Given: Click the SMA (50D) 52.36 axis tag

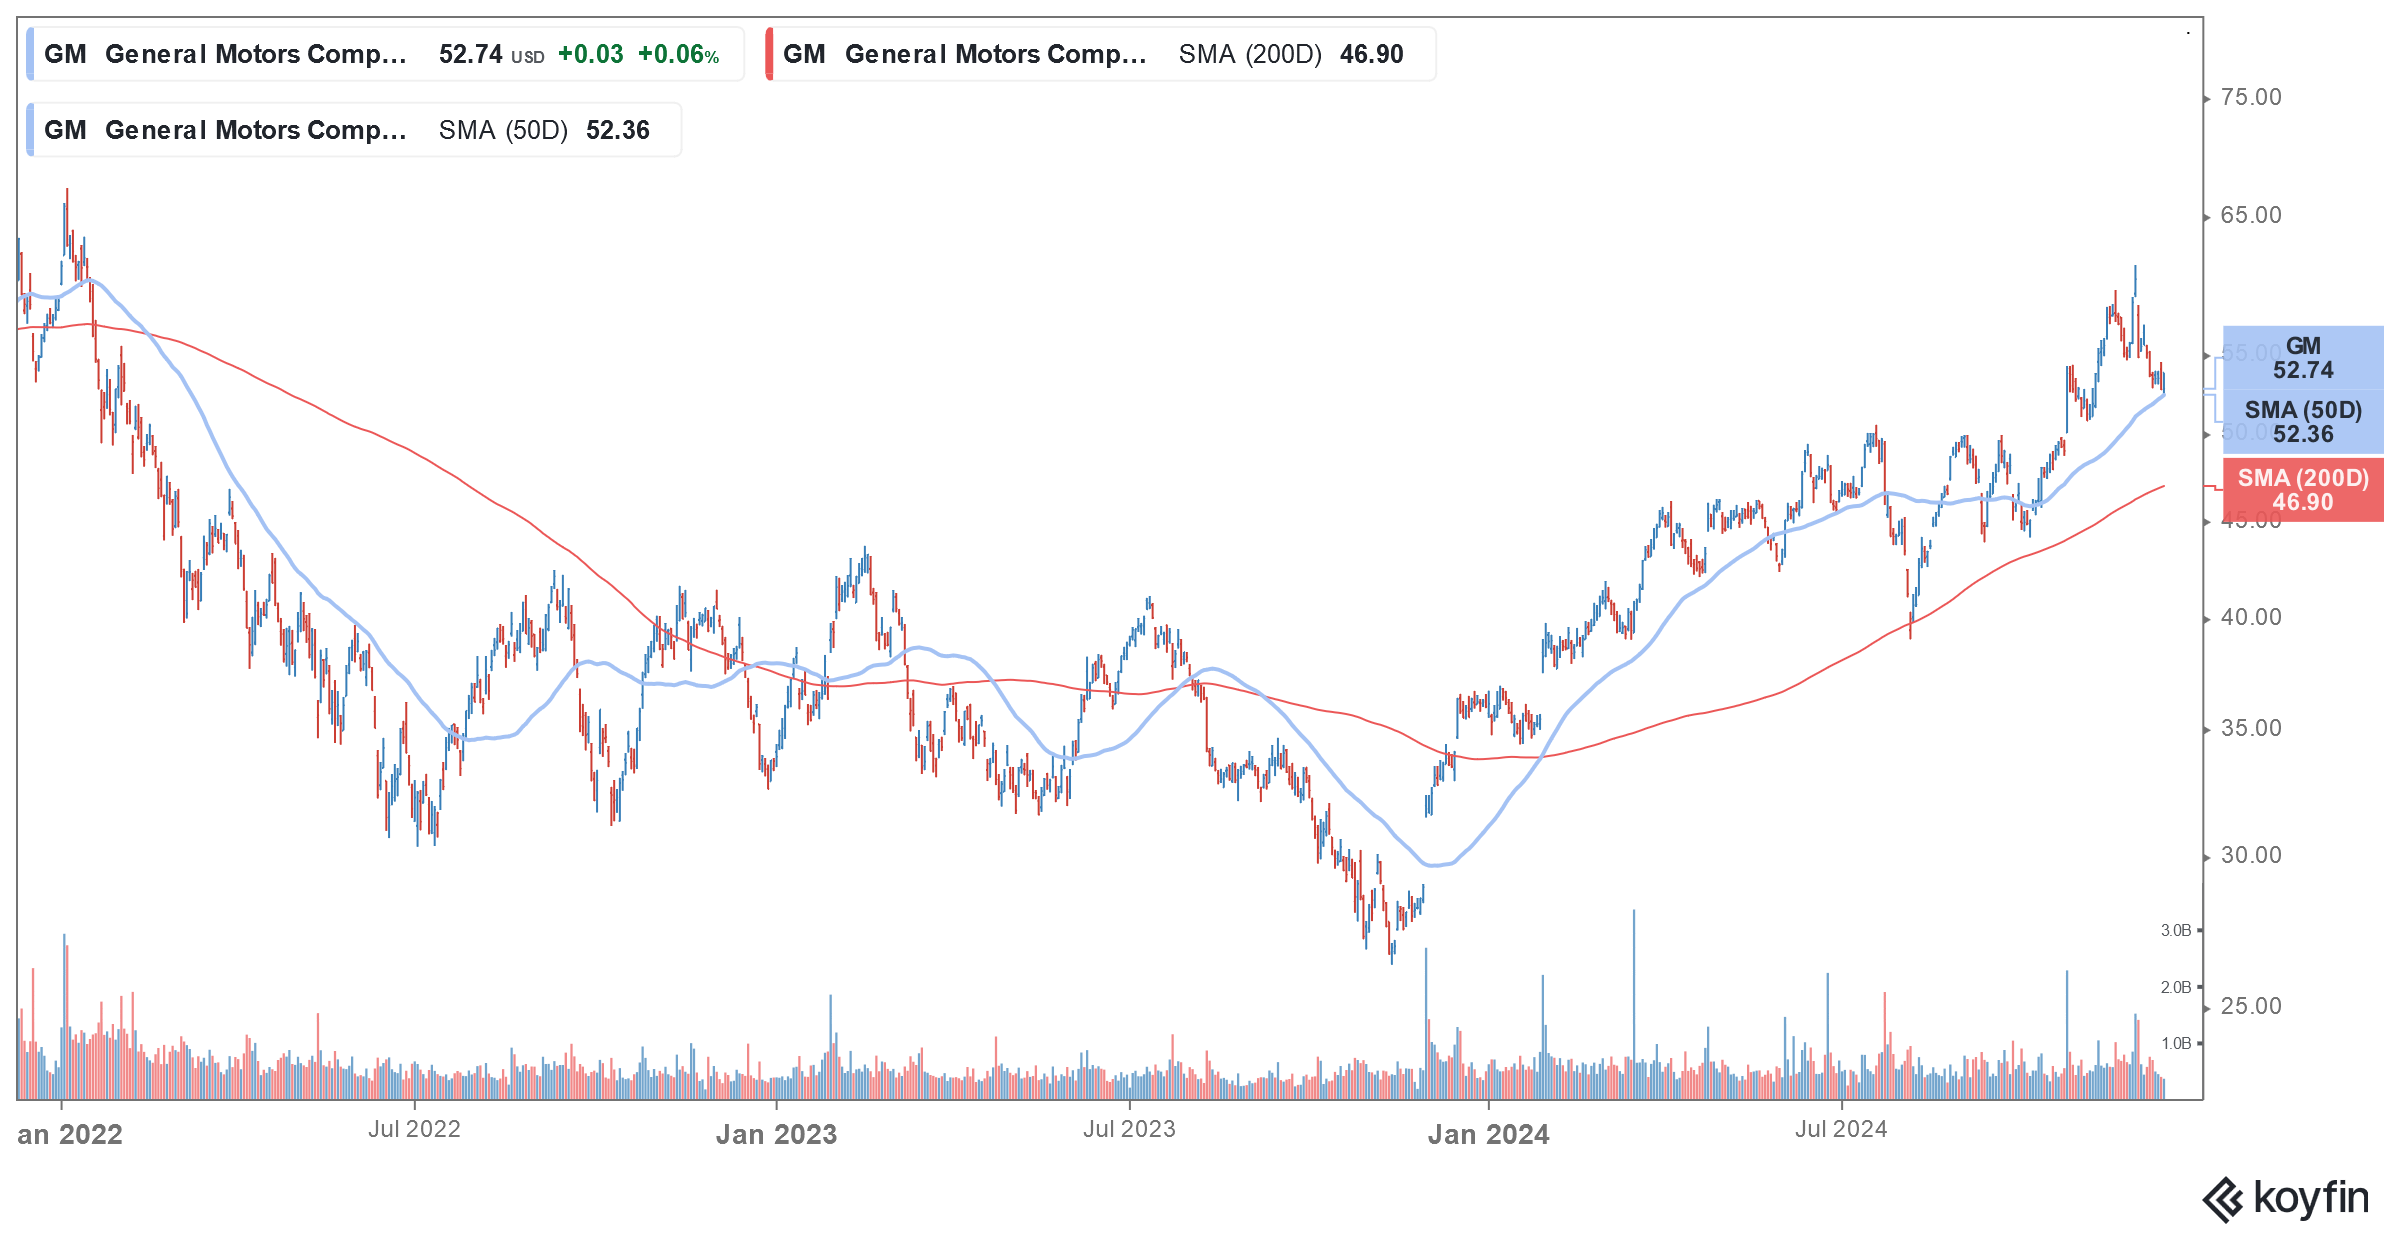Looking at the screenshot, I should point(2303,422).
